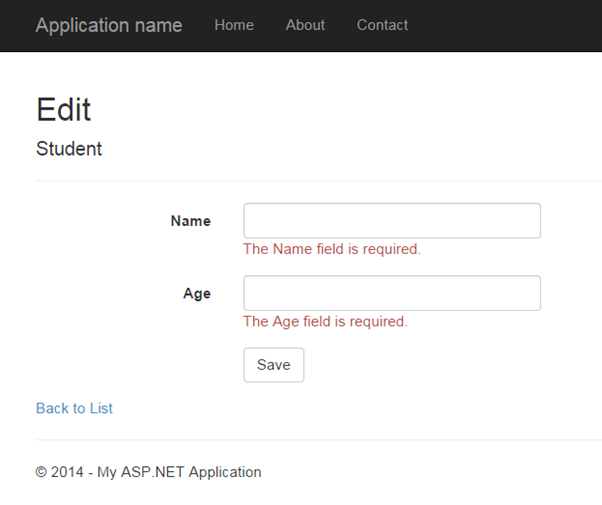Go to the About page
Image resolution: width=602 pixels, height=505 pixels.
coord(305,25)
